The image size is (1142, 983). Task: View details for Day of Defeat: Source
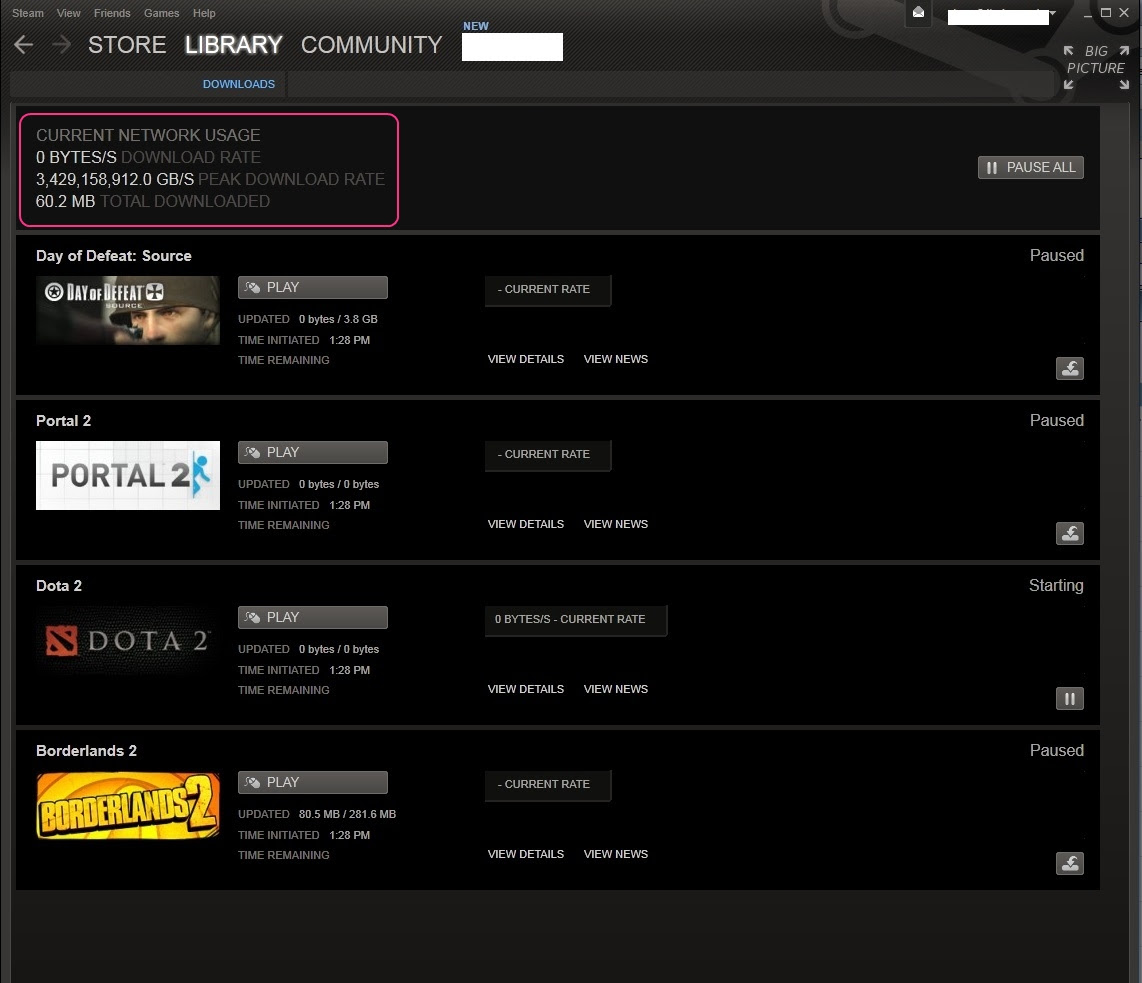point(526,359)
